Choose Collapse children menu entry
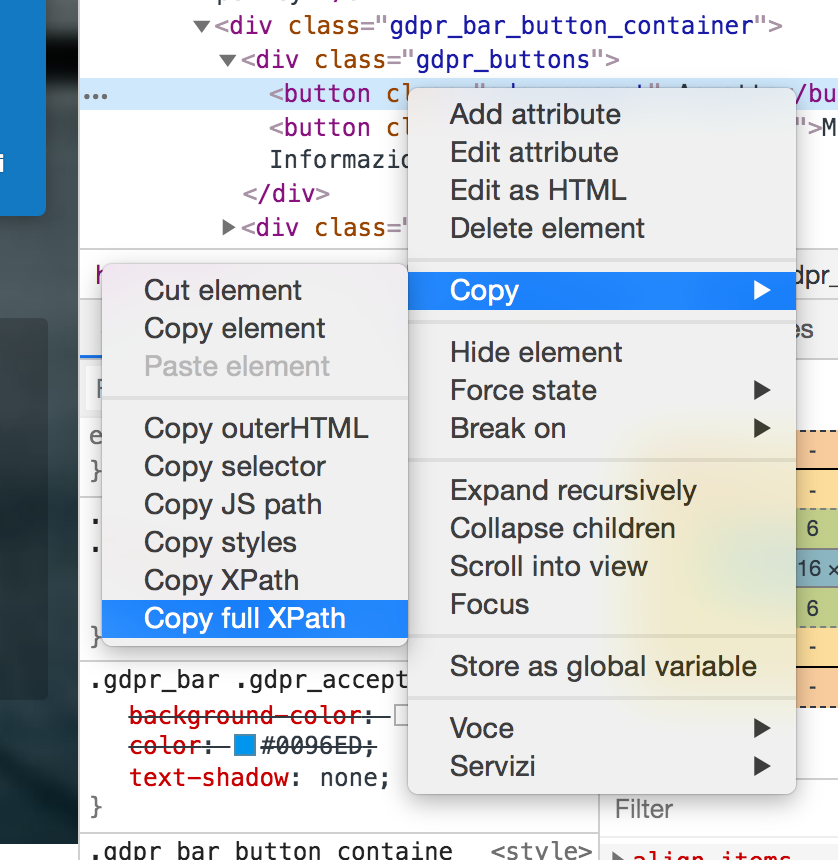The image size is (838, 860). point(602,529)
